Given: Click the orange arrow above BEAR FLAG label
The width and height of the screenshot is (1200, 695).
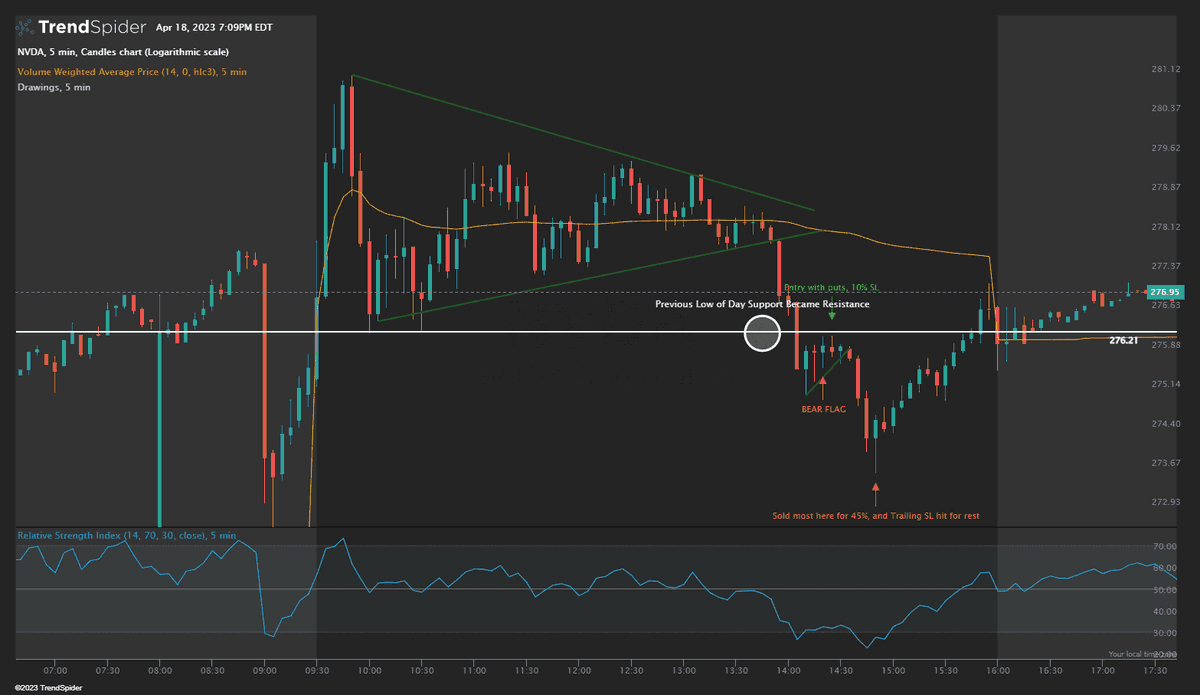Looking at the screenshot, I should click(x=823, y=381).
